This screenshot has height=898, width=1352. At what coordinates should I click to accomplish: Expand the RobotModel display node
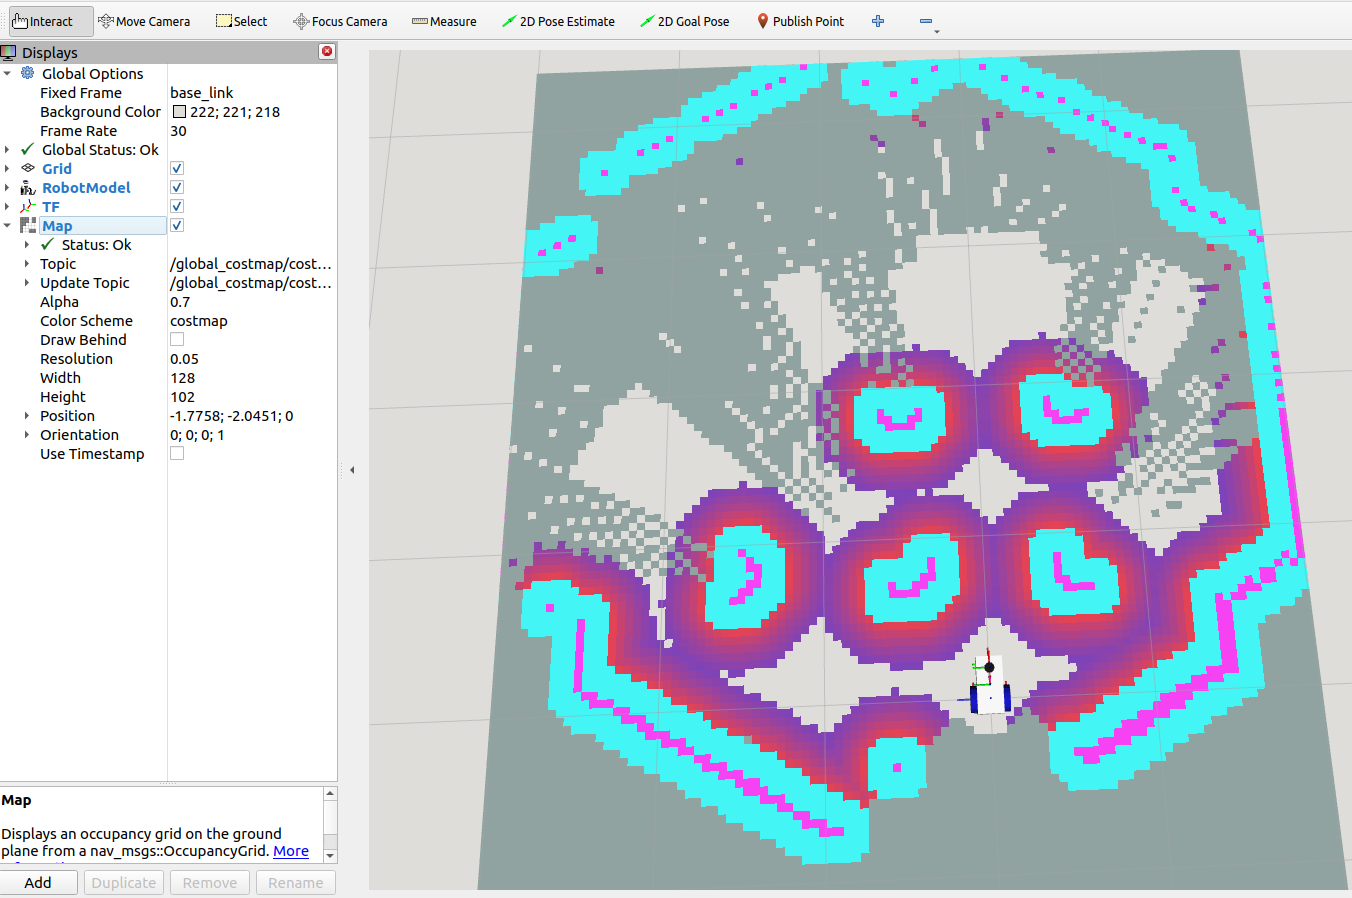pyautogui.click(x=7, y=187)
